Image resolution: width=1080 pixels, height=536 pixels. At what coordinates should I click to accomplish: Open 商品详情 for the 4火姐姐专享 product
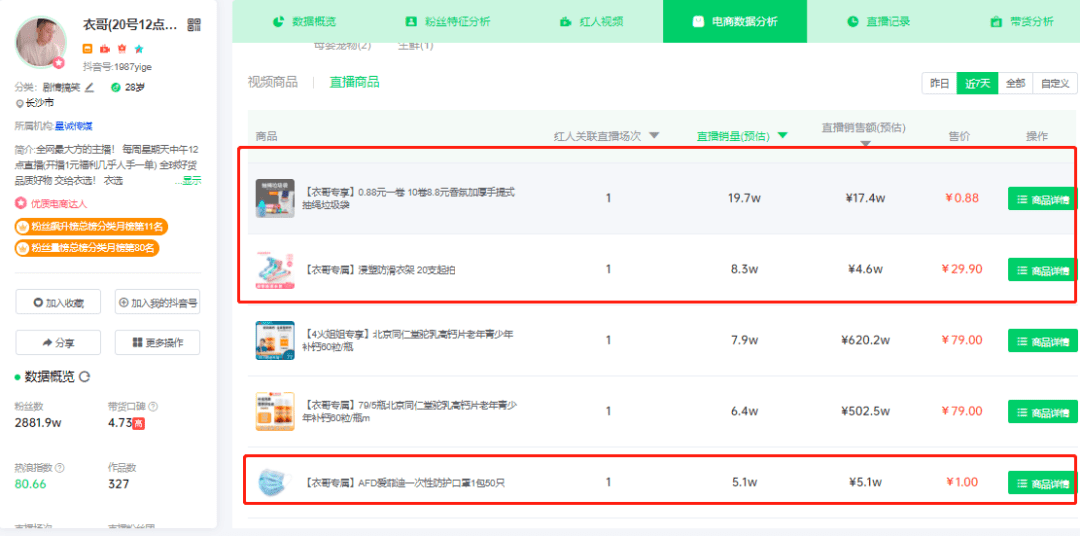point(1042,340)
